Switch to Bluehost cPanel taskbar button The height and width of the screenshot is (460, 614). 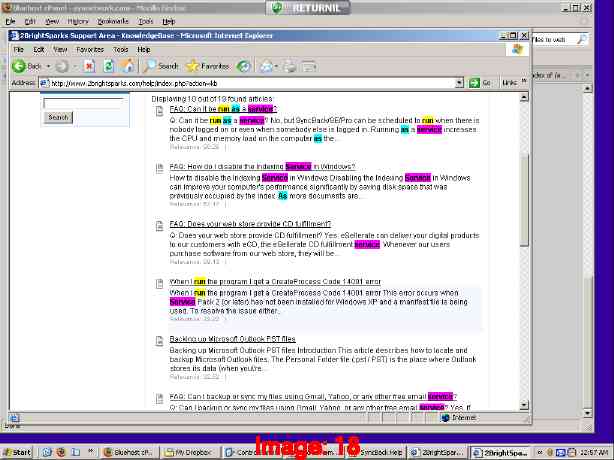[x=128, y=452]
